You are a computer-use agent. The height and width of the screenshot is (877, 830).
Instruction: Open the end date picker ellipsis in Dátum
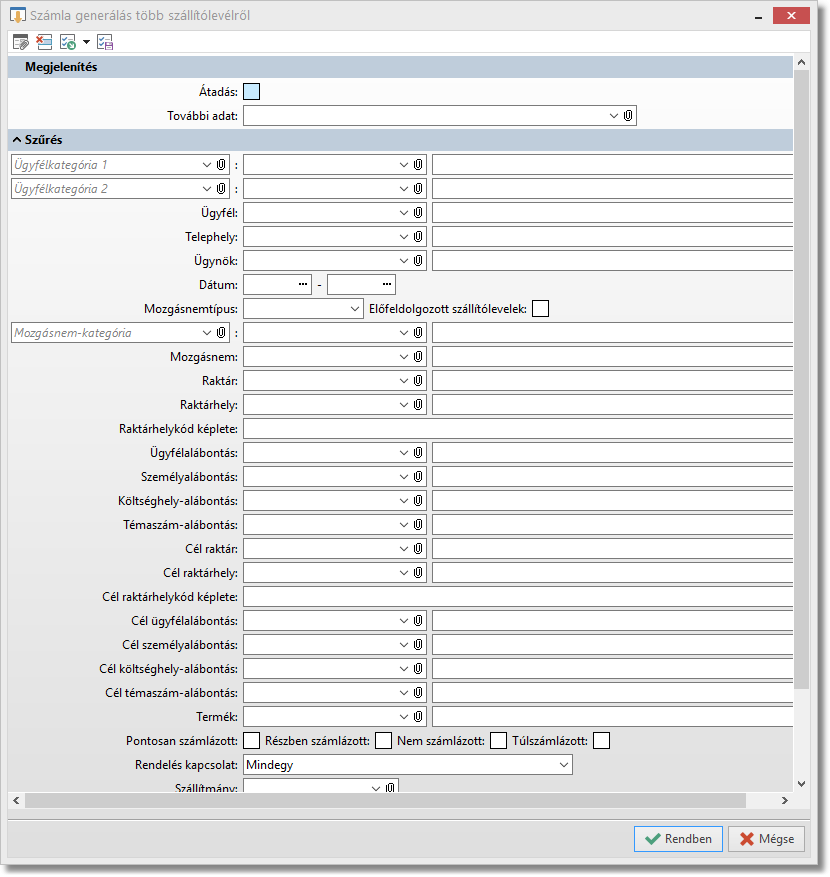[386, 284]
